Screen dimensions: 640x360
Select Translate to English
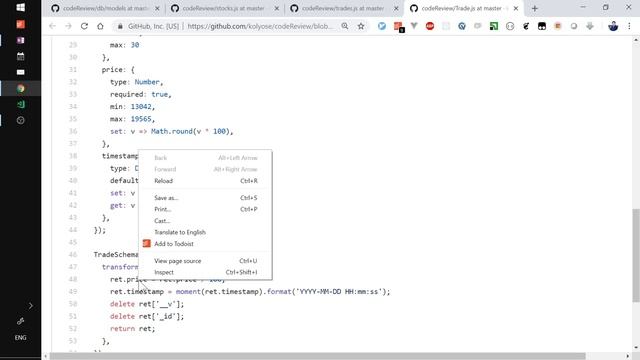pyautogui.click(x=205, y=232)
